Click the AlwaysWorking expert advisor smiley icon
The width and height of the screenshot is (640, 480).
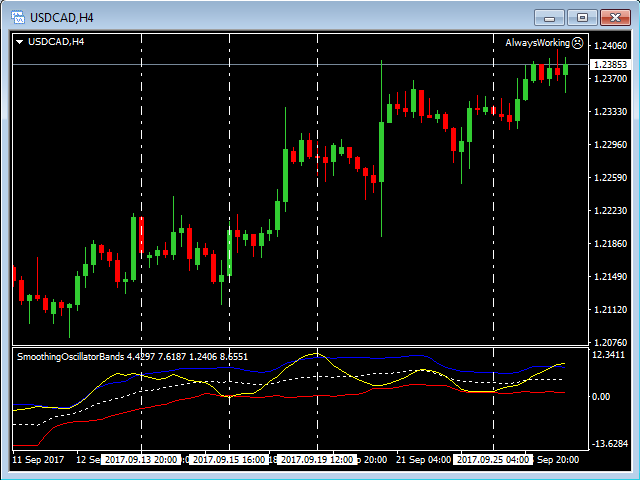point(577,43)
